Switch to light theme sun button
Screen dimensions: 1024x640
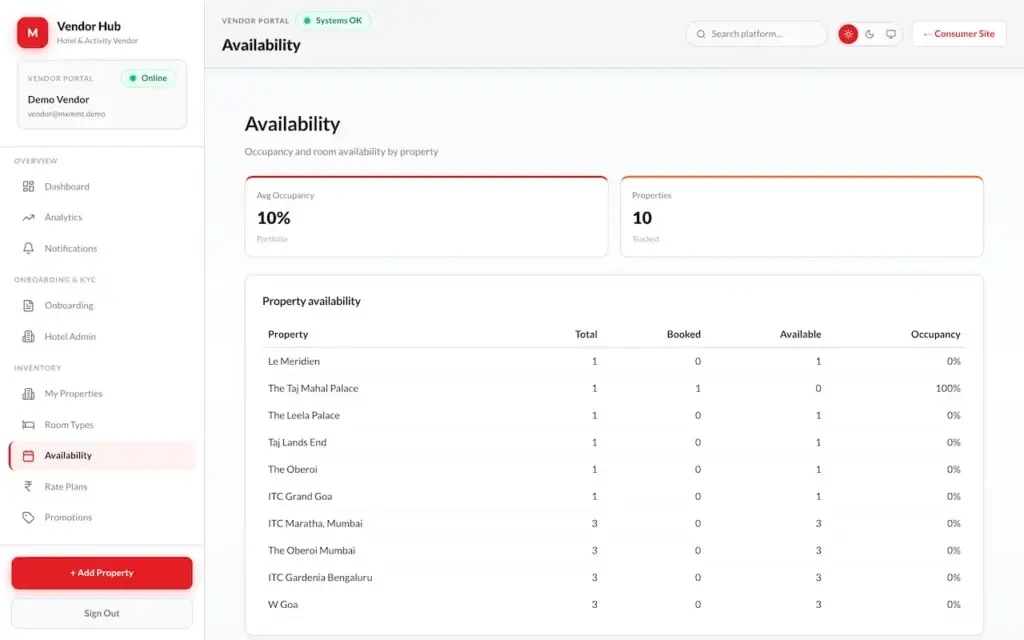(x=848, y=34)
